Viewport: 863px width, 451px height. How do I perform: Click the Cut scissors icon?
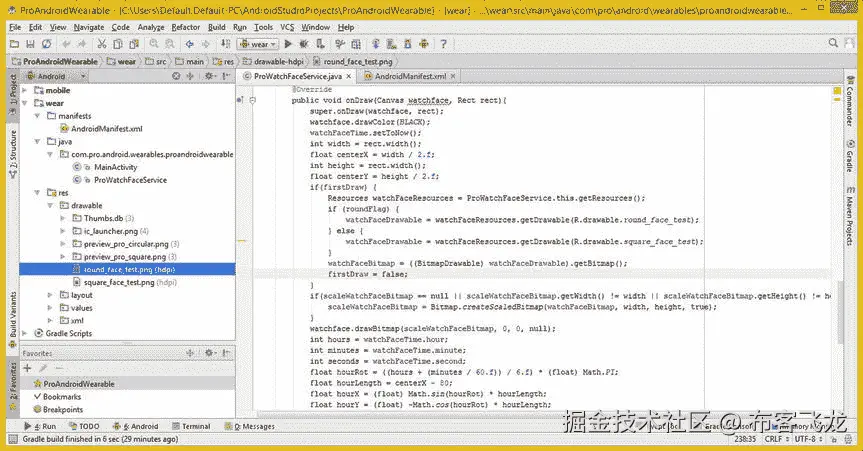pos(102,44)
